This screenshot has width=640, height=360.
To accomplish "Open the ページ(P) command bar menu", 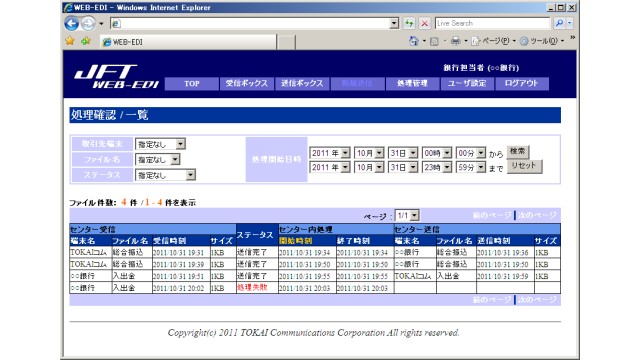I will pos(493,41).
